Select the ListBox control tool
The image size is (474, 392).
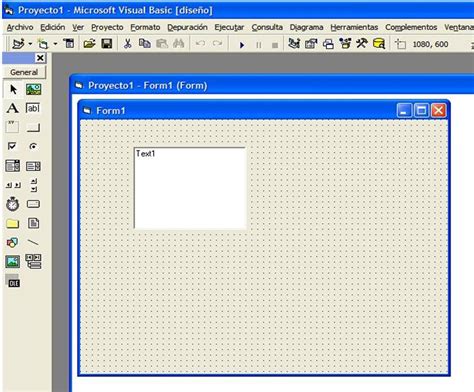pos(33,166)
